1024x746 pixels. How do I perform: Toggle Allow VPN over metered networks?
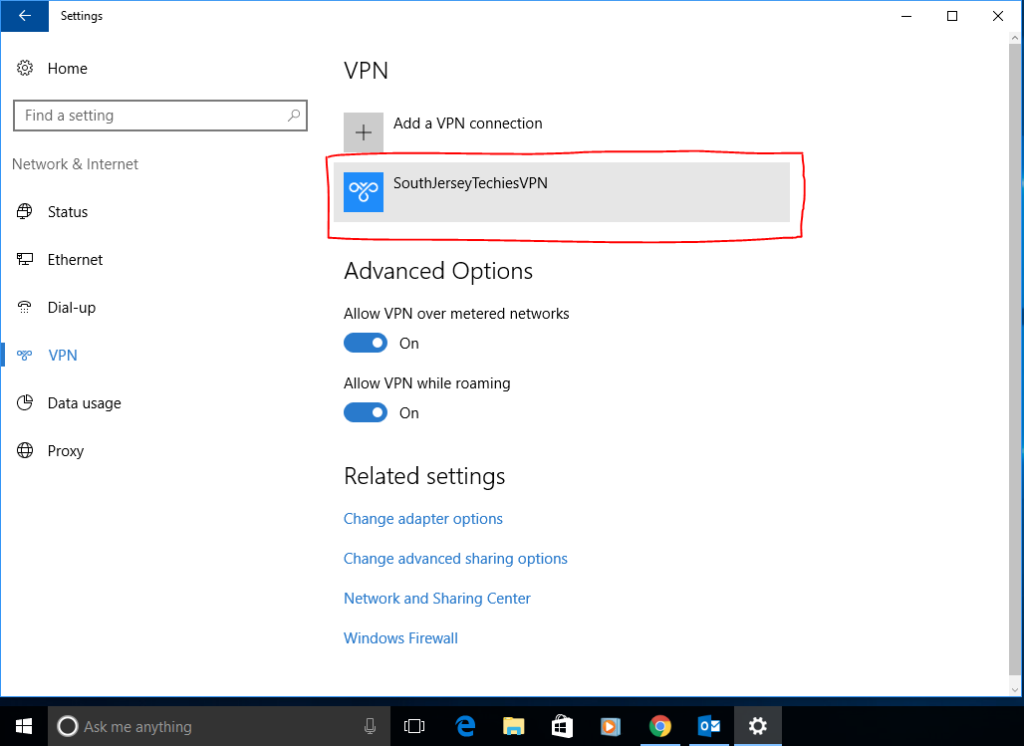pyautogui.click(x=366, y=343)
